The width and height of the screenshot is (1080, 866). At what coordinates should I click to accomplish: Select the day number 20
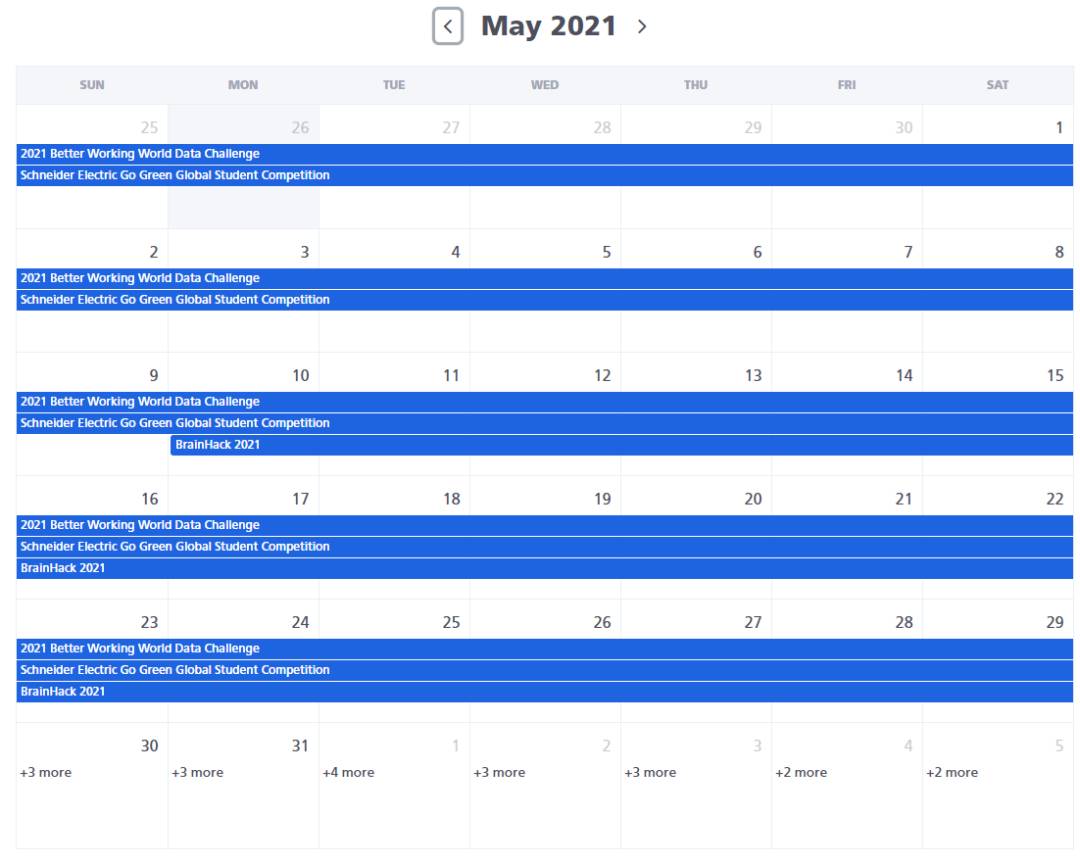[x=753, y=499]
